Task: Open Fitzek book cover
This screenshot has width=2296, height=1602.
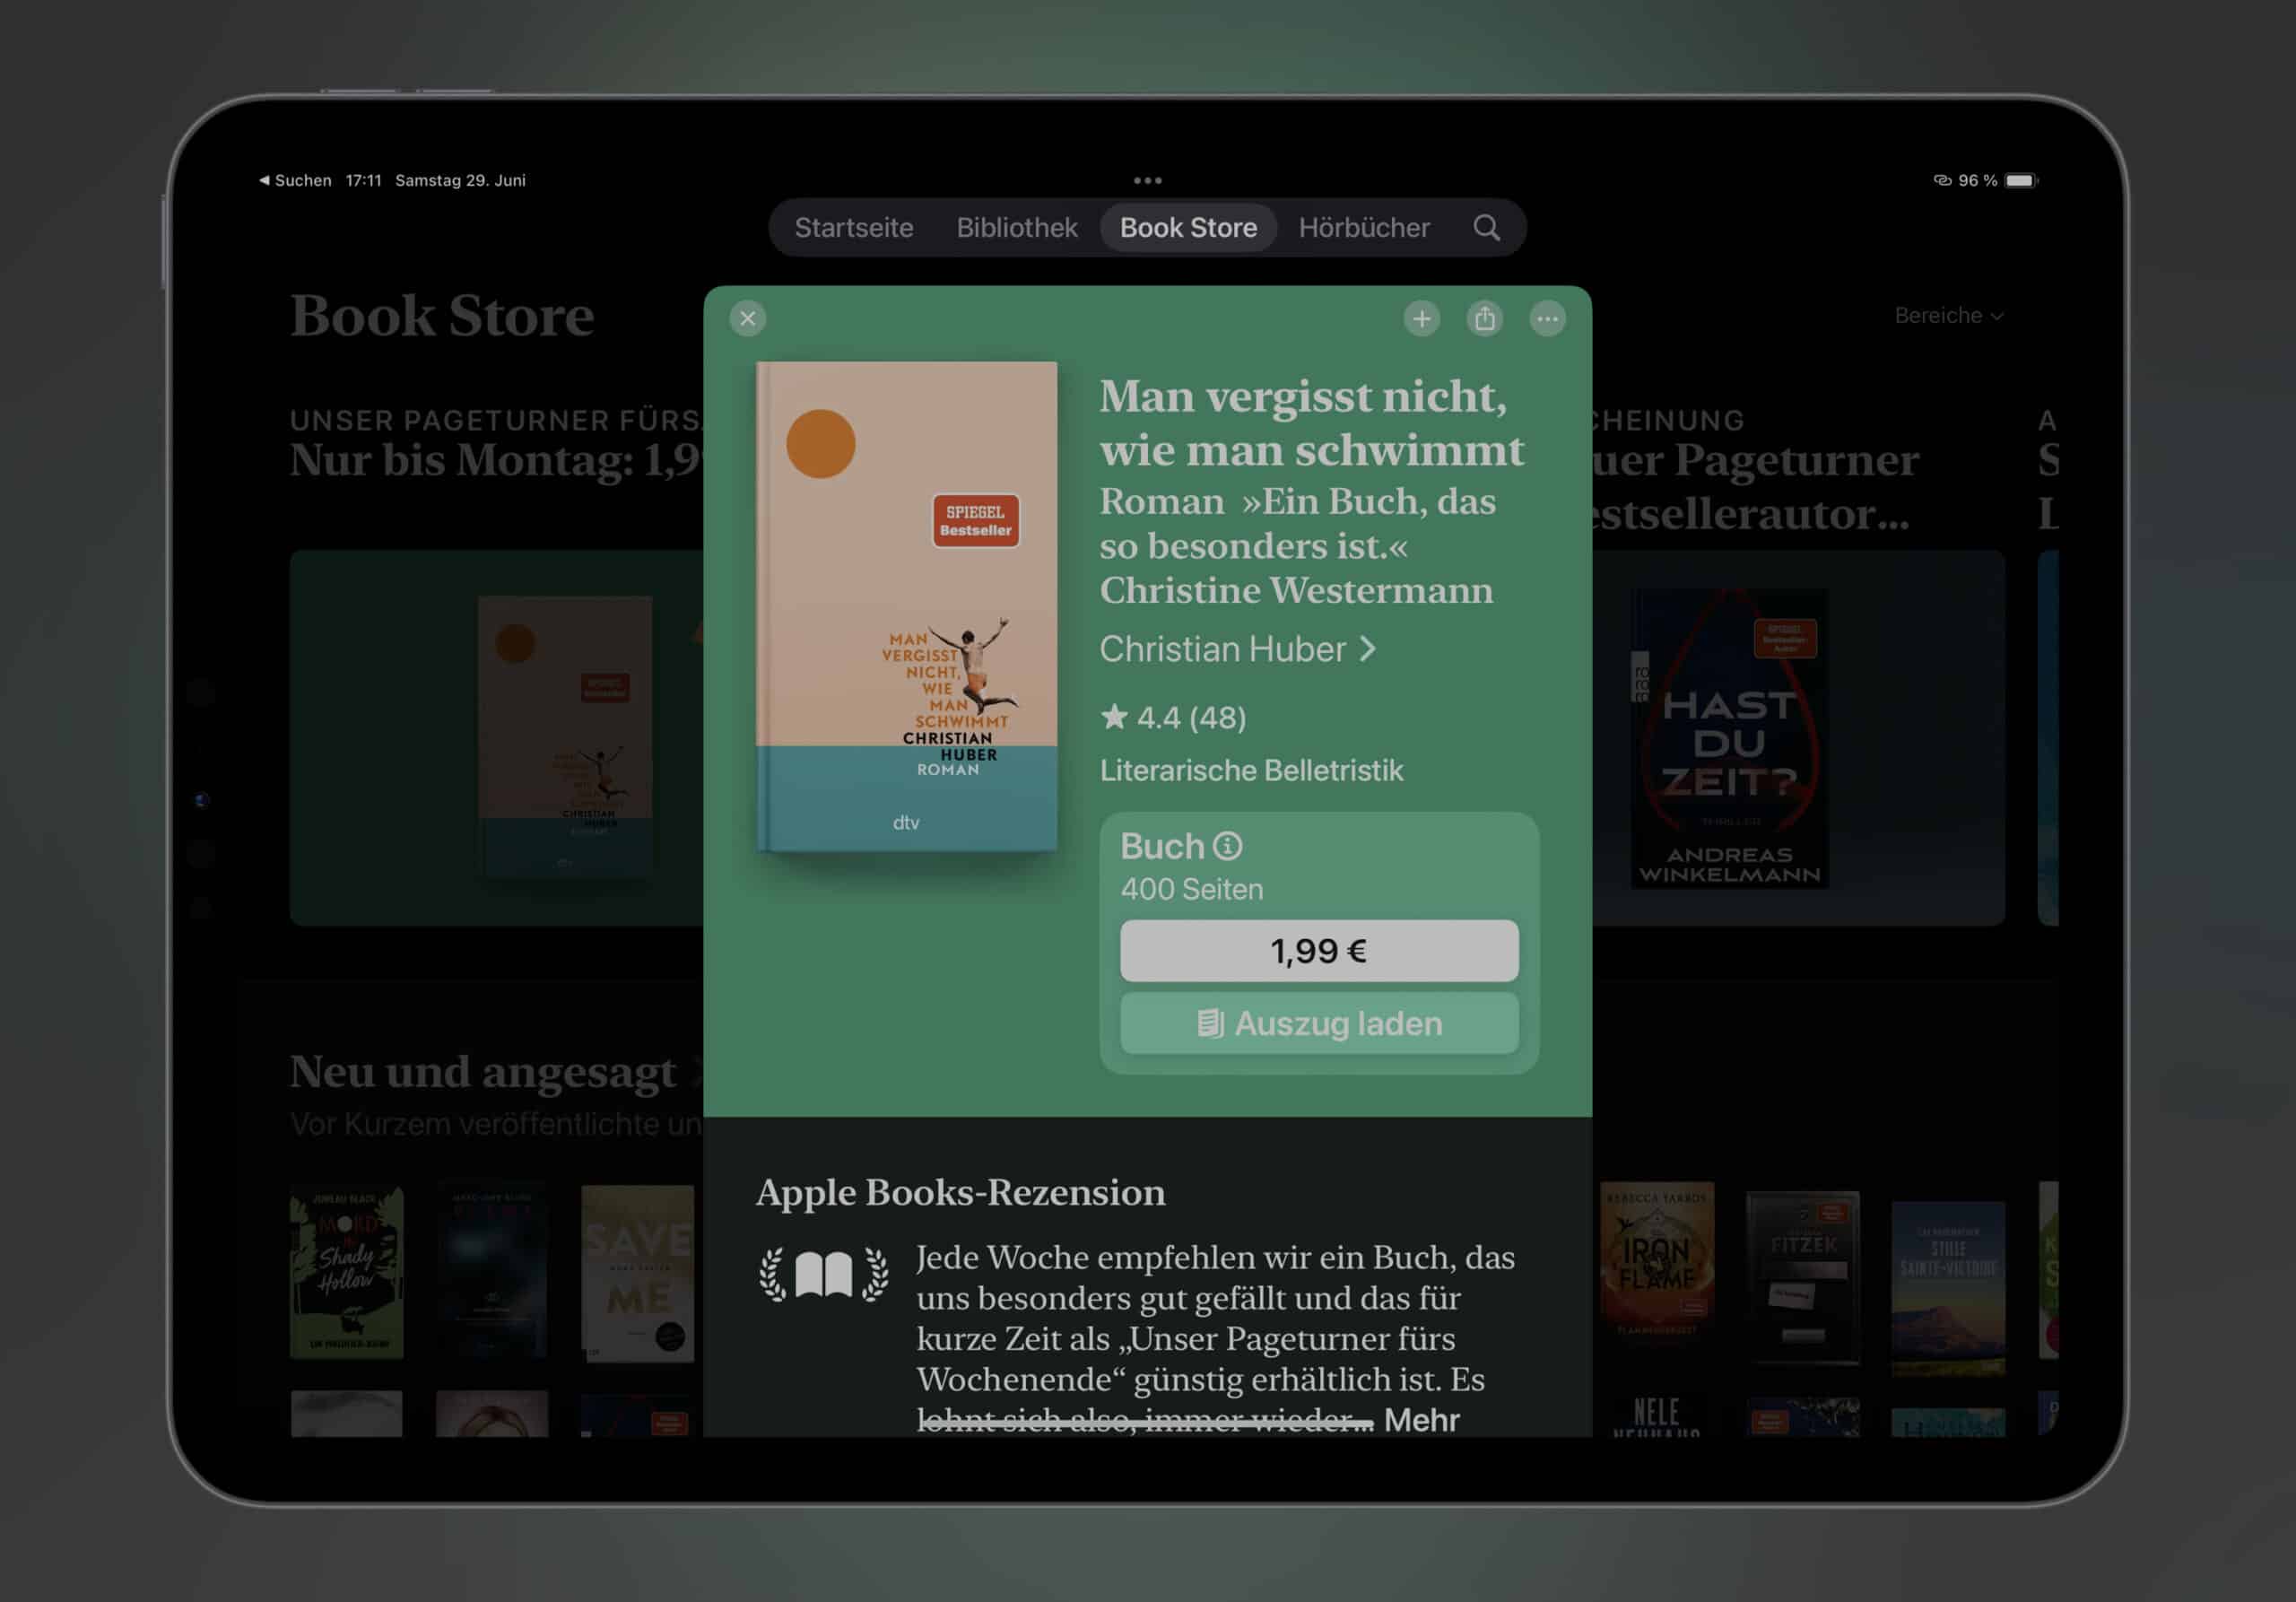Action: (1802, 1276)
